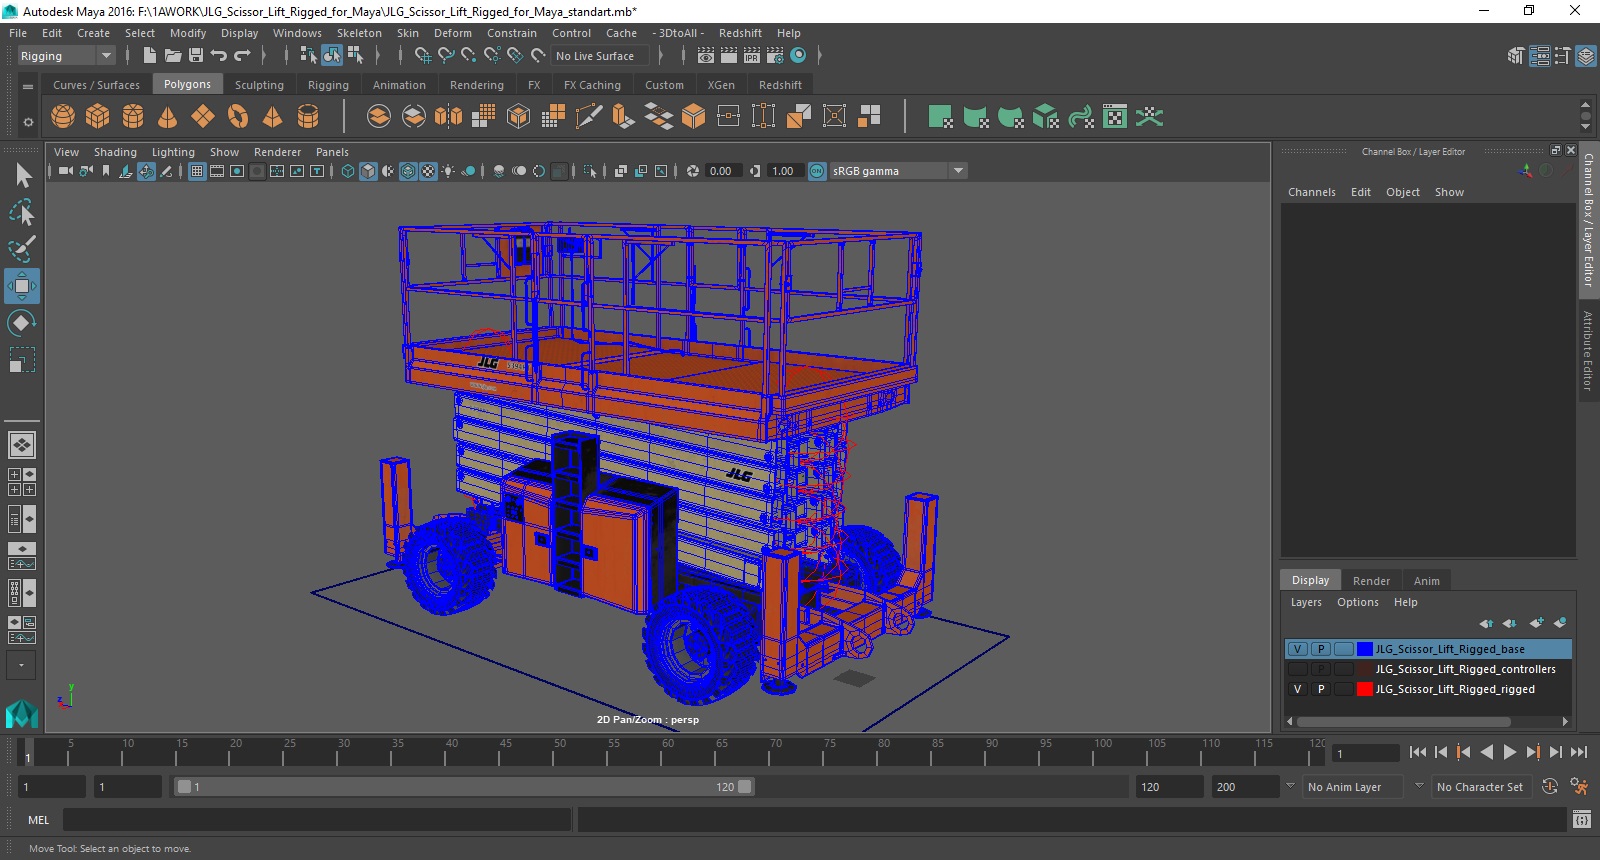Screen dimensions: 1600x860
Task: Switch to the Anim layer tab
Action: tap(1426, 581)
